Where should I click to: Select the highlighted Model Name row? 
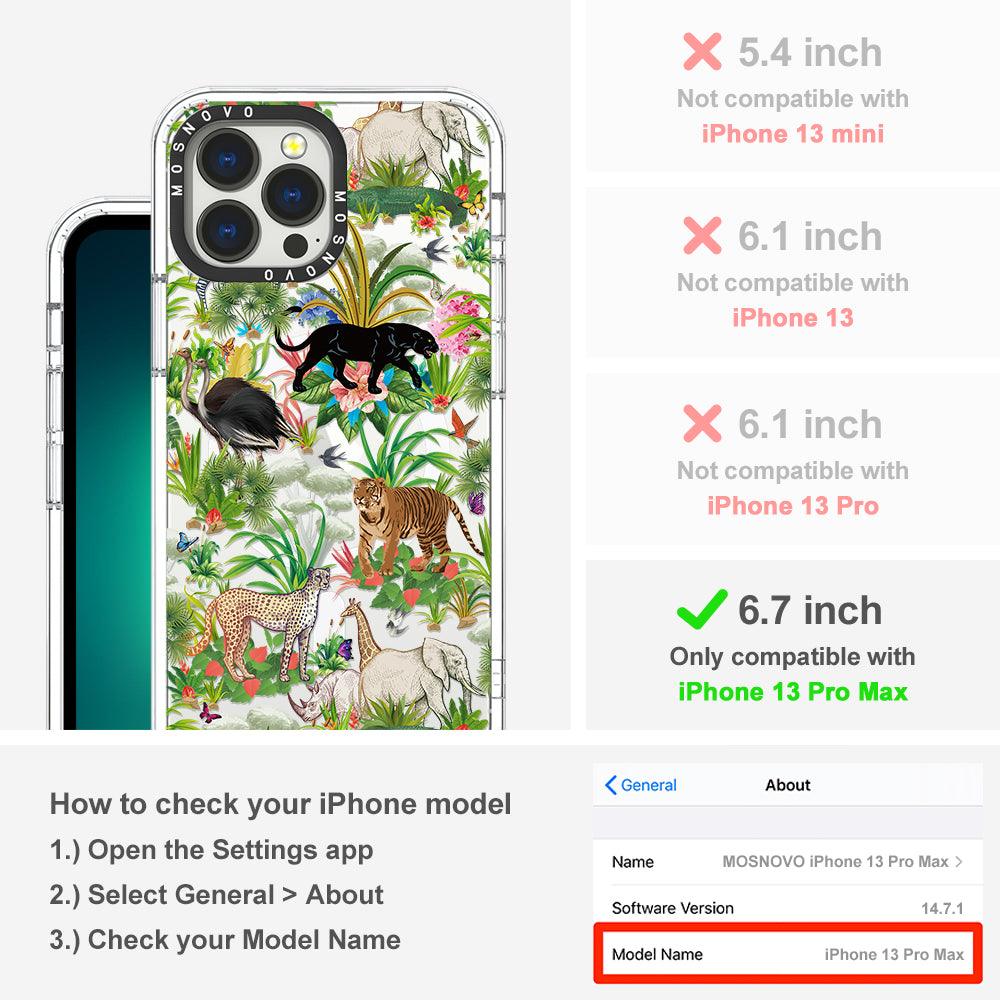pos(788,953)
